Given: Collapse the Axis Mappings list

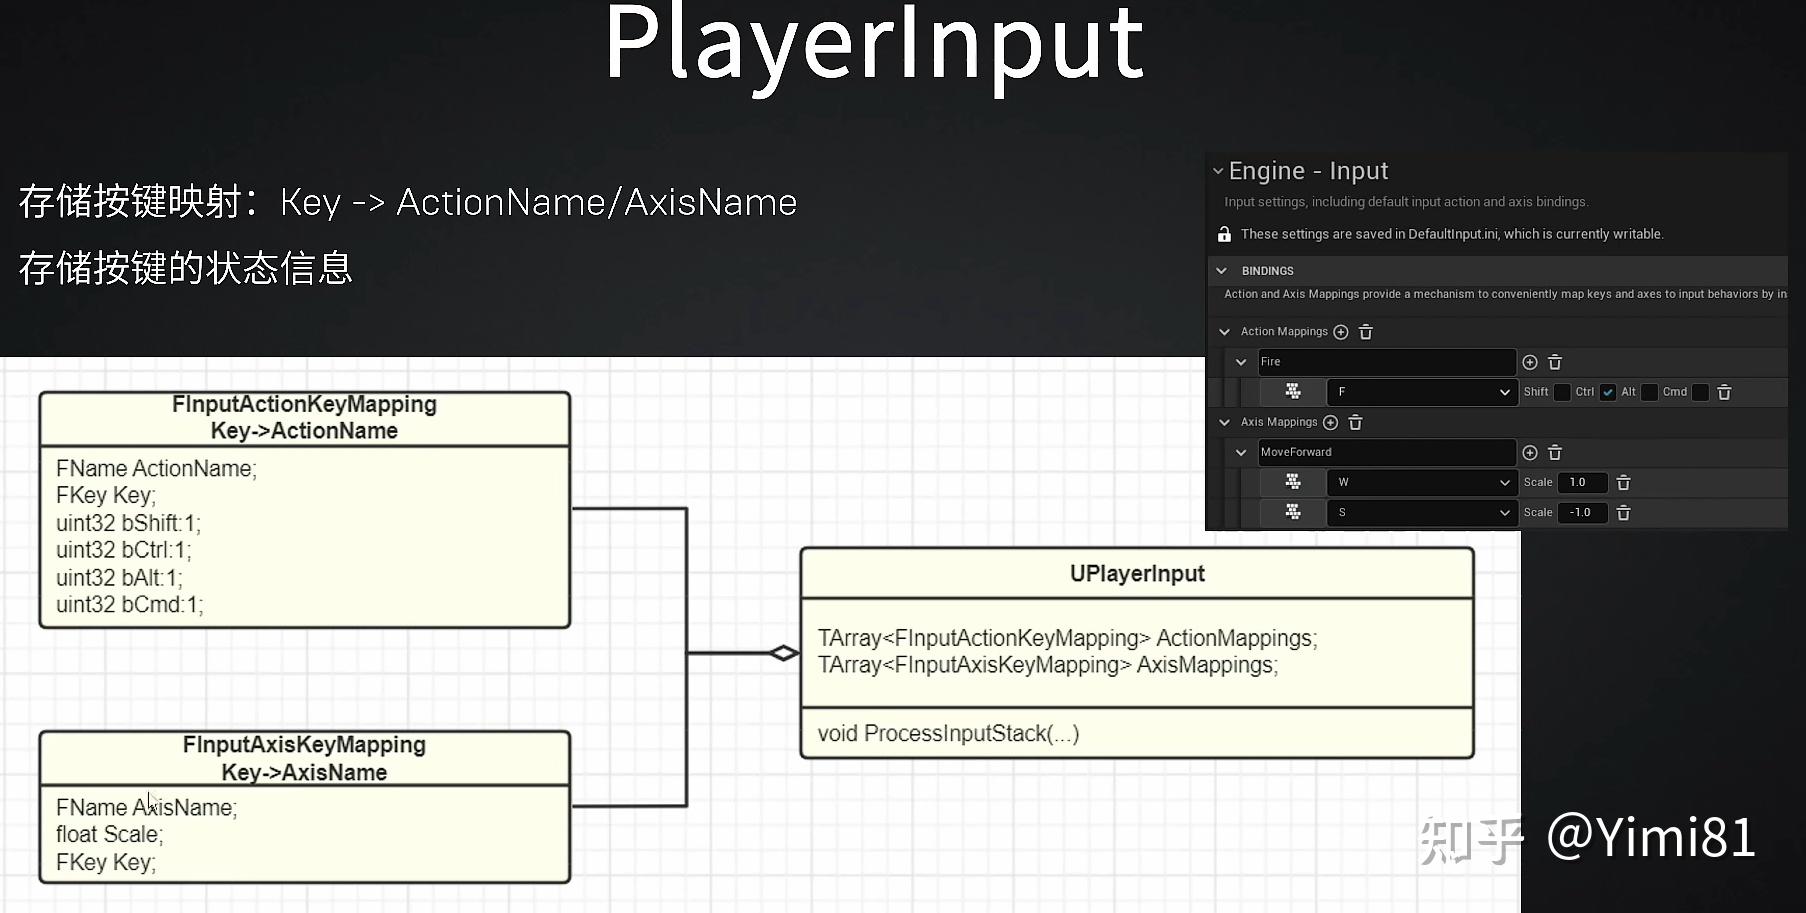Looking at the screenshot, I should click(1224, 423).
